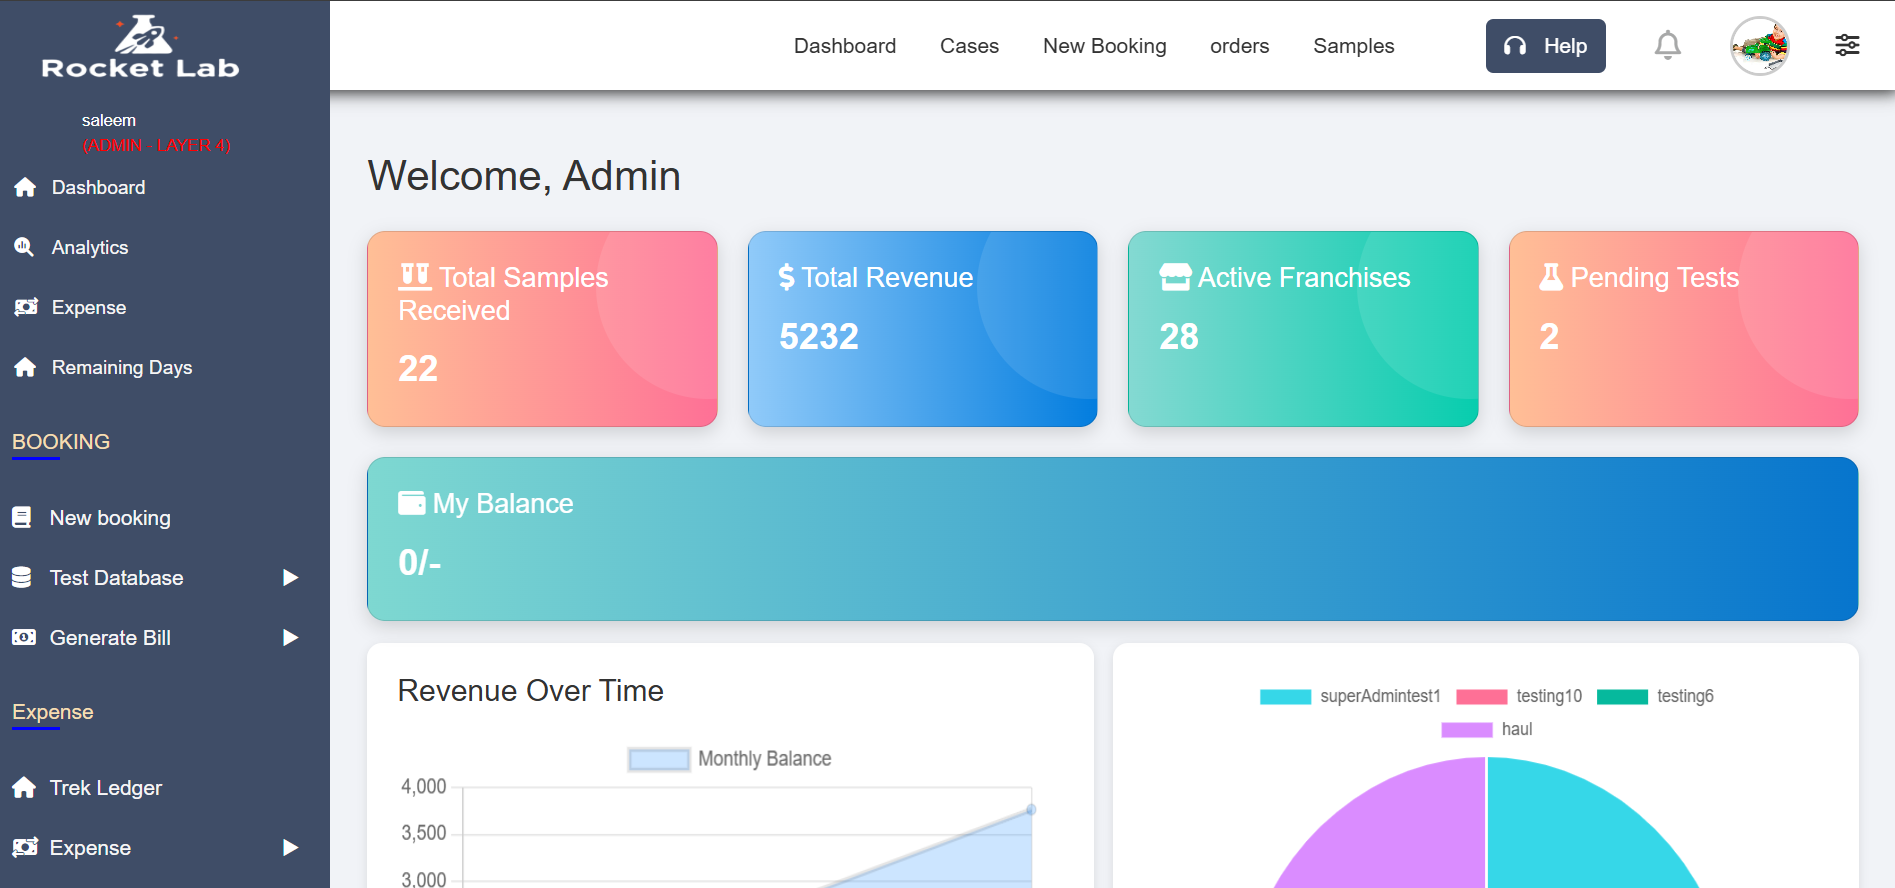Viewport: 1895px width, 888px height.
Task: Click the Analytics magnifier icon in sidebar
Action: (x=24, y=247)
